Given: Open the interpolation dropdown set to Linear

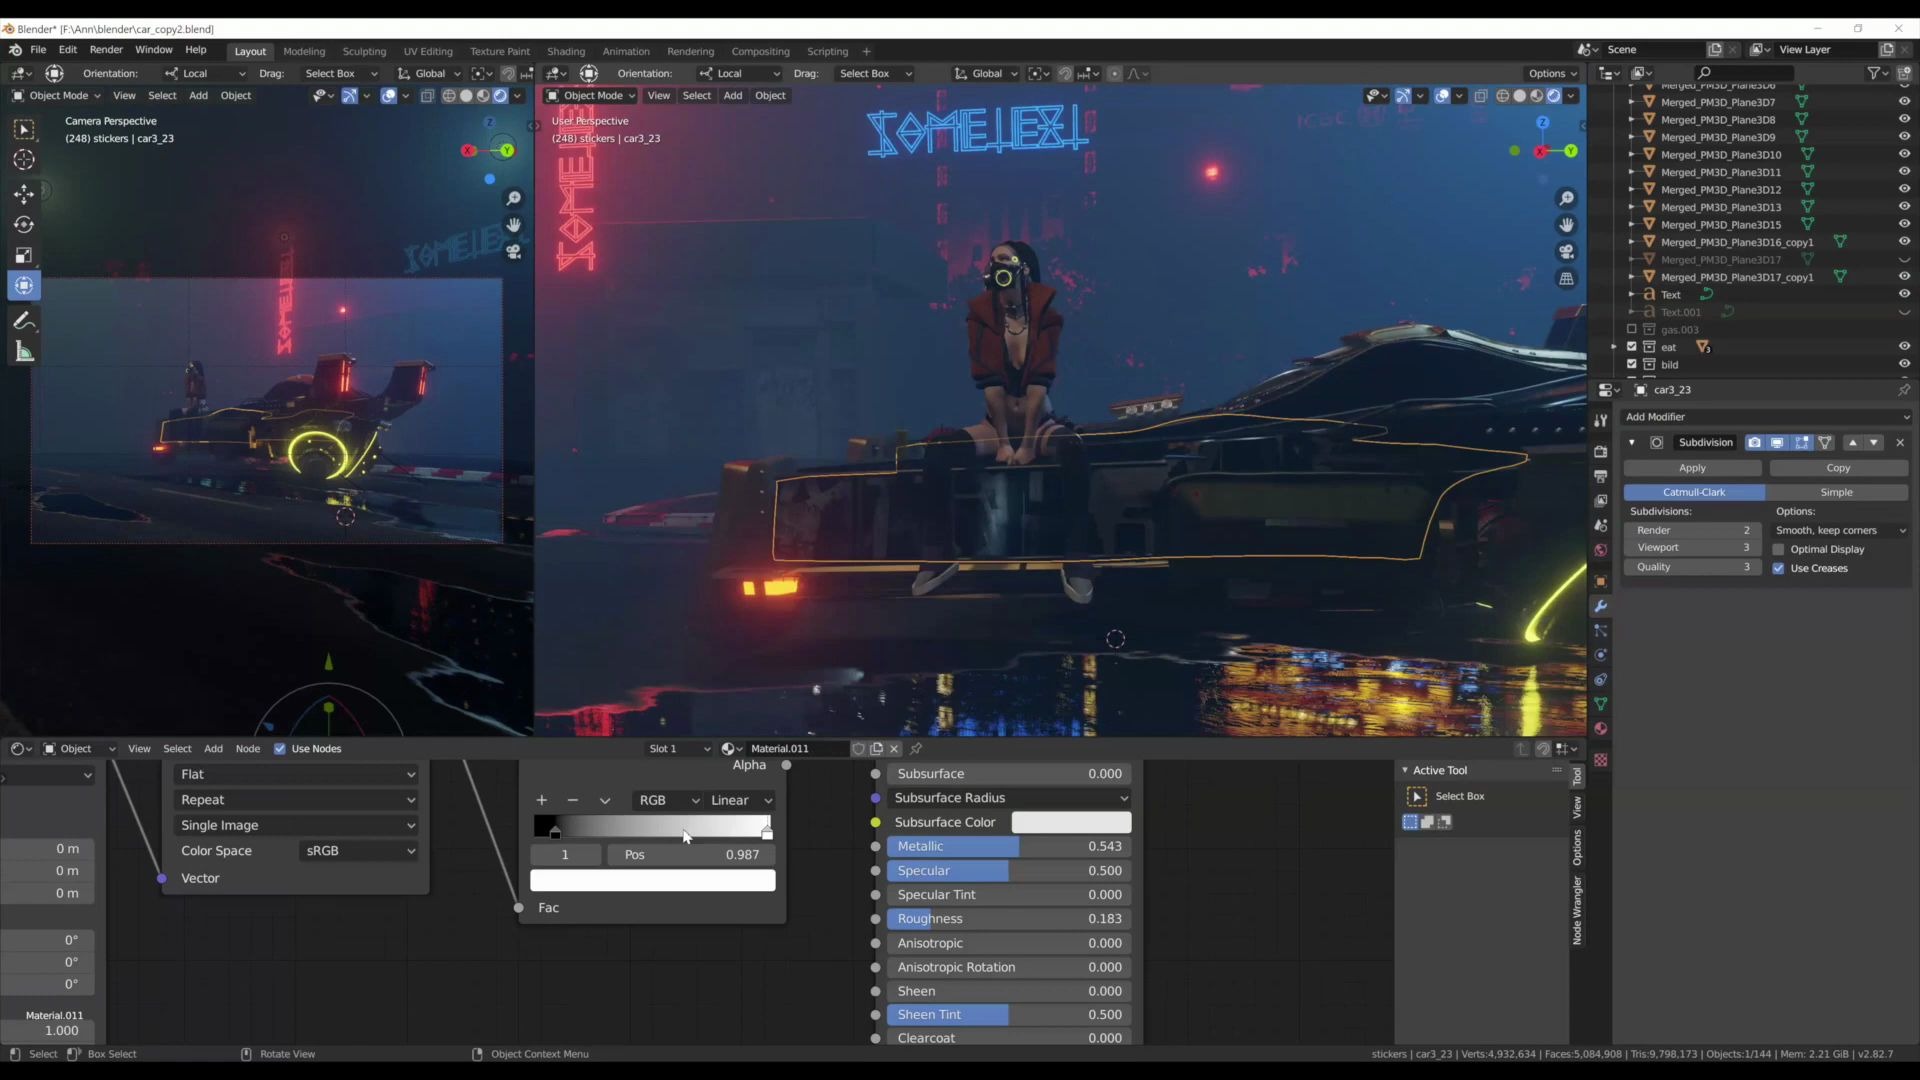Looking at the screenshot, I should pyautogui.click(x=740, y=800).
